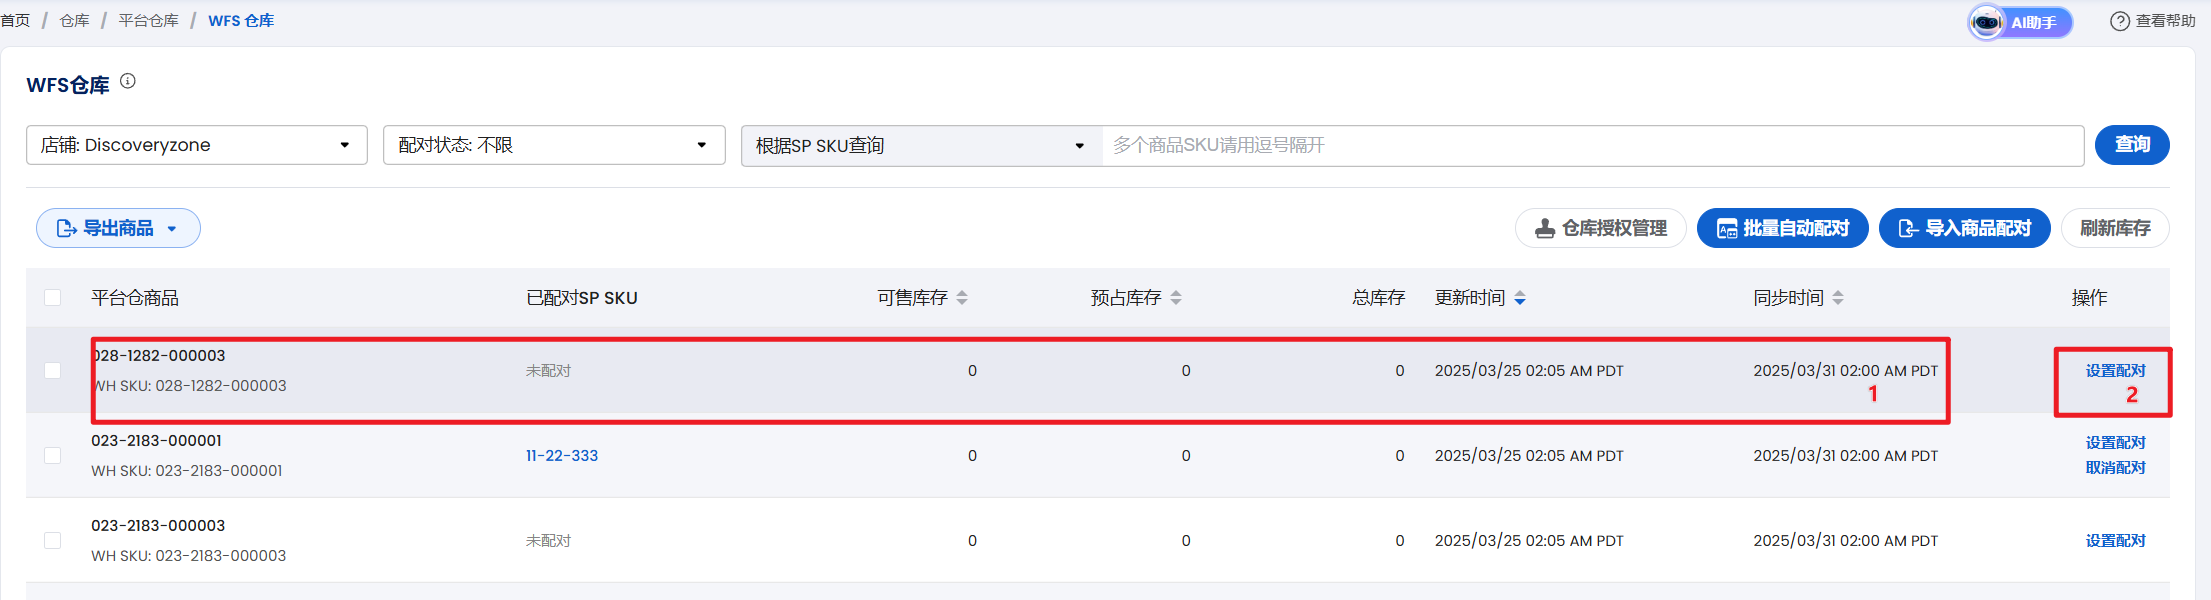Click the 平台仓商品 column header
The height and width of the screenshot is (600, 2211).
tap(135, 297)
